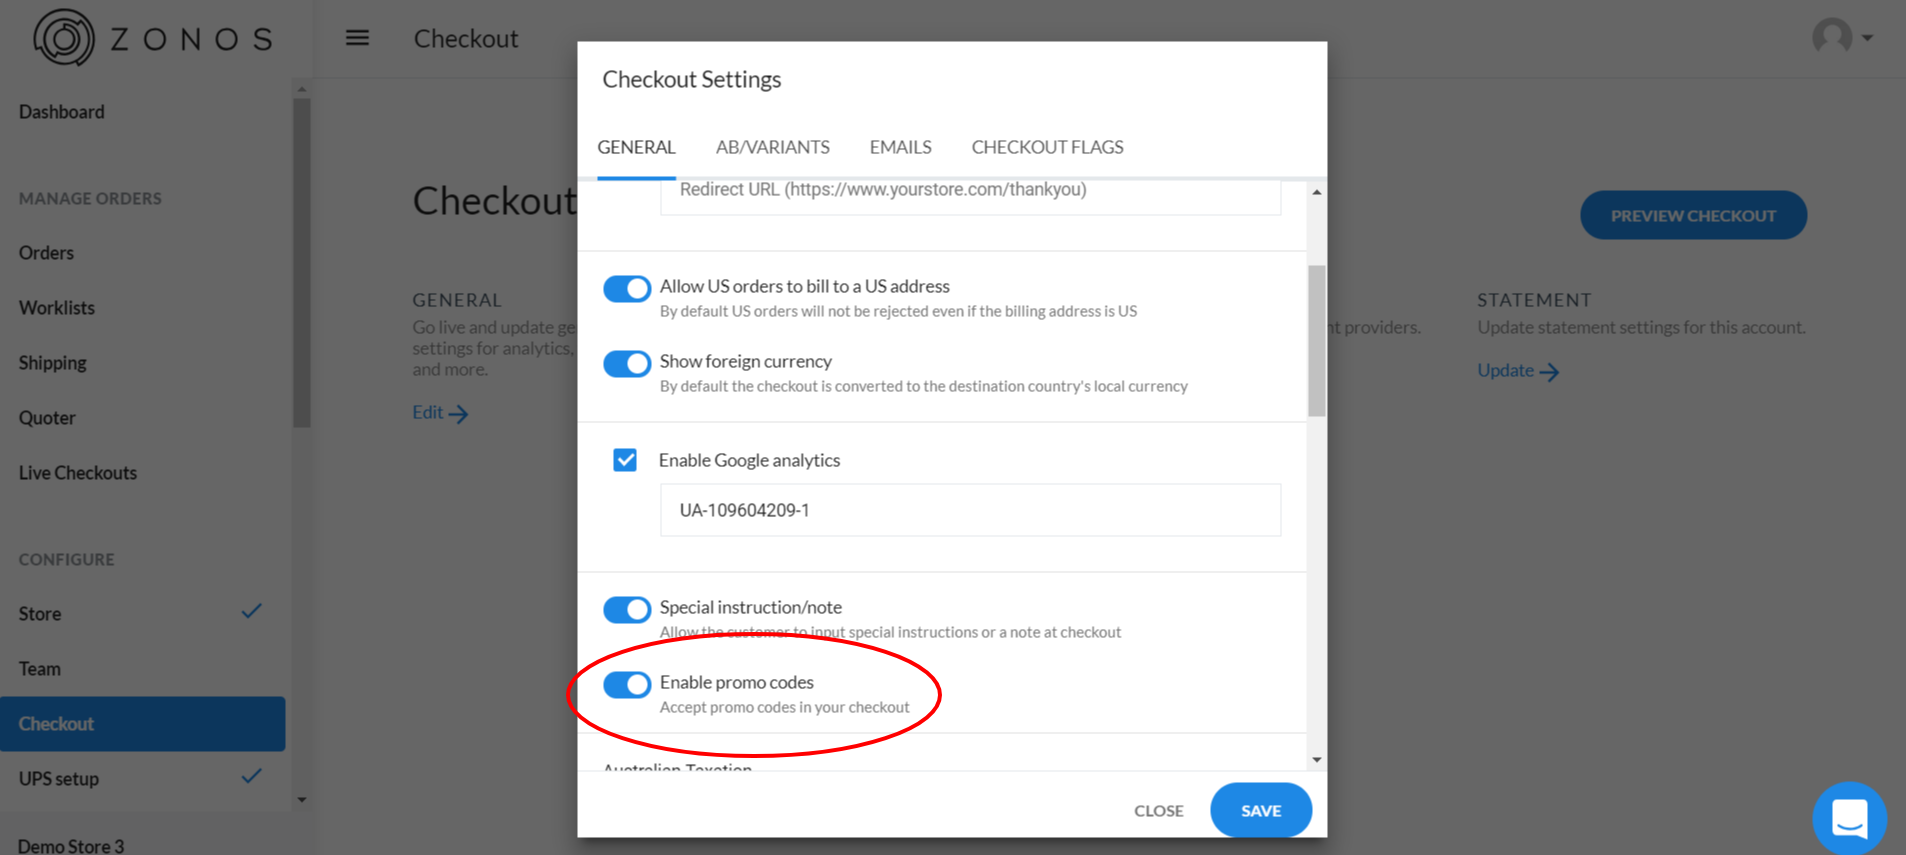Click the Zonos logo icon
This screenshot has height=855, width=1906.
click(x=64, y=38)
